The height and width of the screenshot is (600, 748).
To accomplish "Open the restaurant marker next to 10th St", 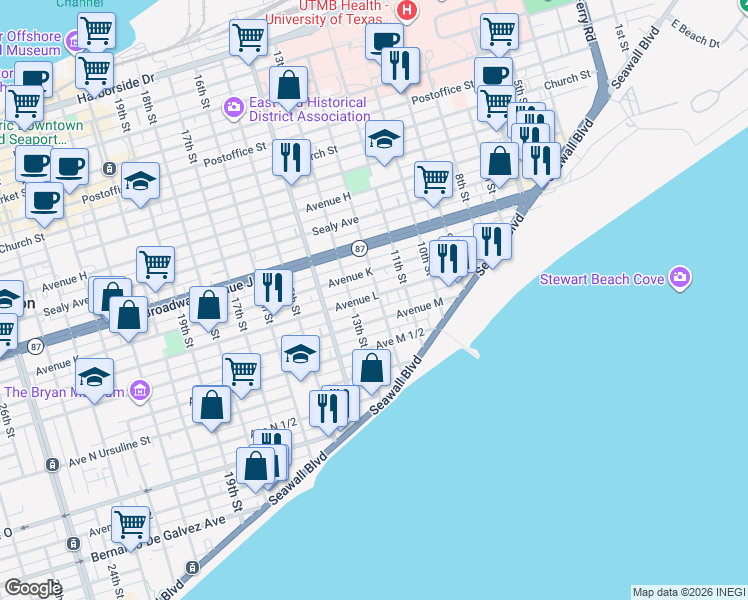I will pyautogui.click(x=448, y=259).
